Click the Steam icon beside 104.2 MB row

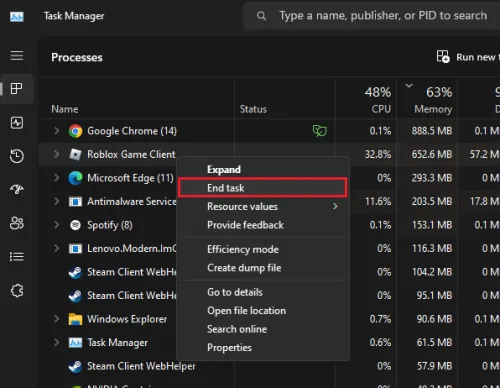click(75, 272)
